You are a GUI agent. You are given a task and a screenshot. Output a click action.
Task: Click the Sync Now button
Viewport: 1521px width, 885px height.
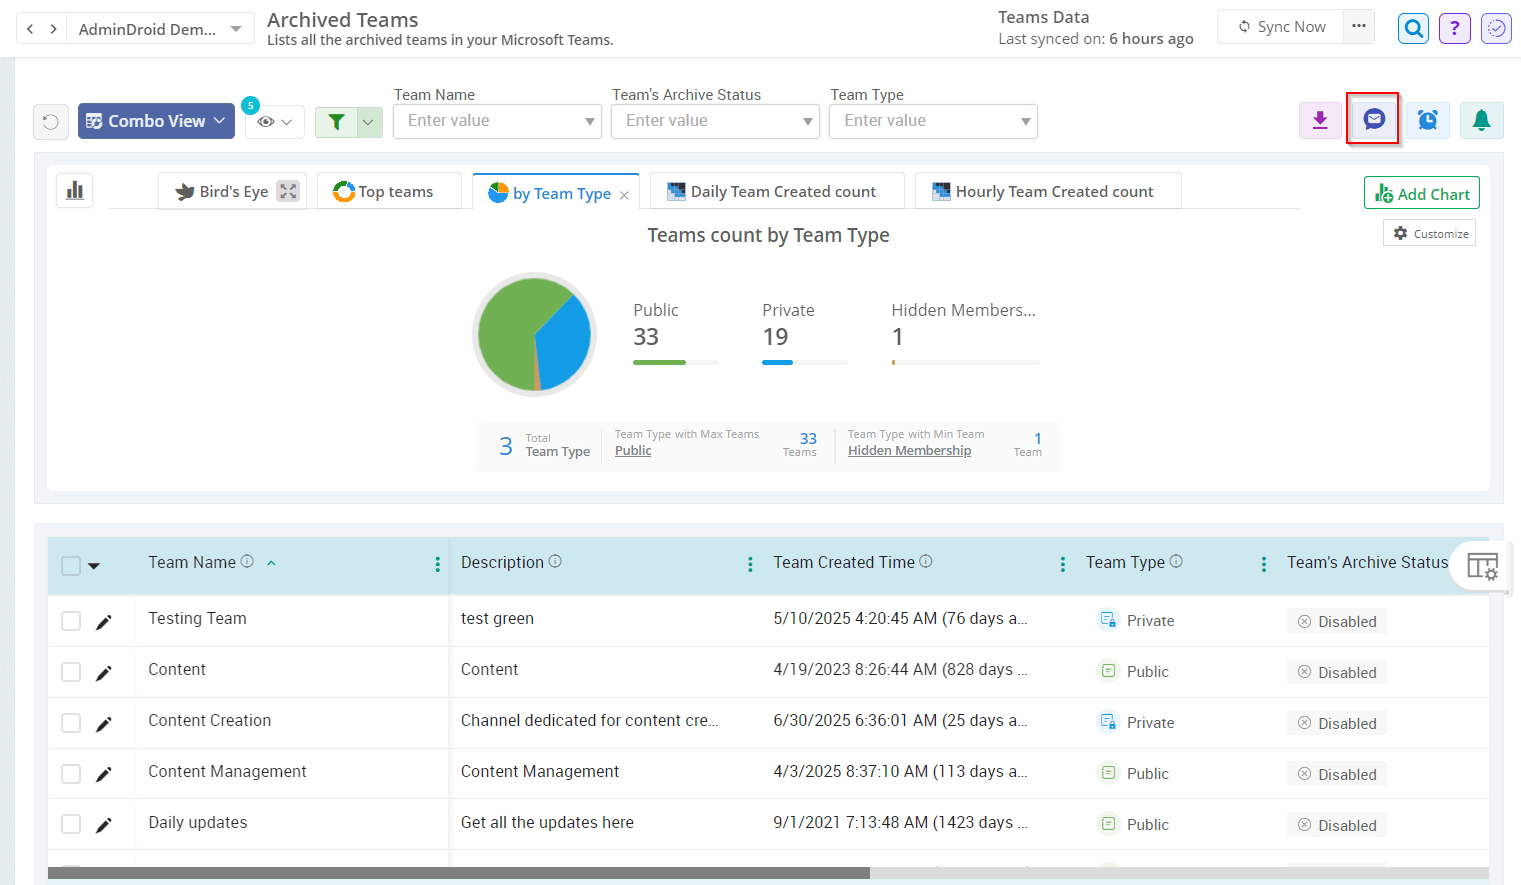coord(1280,27)
